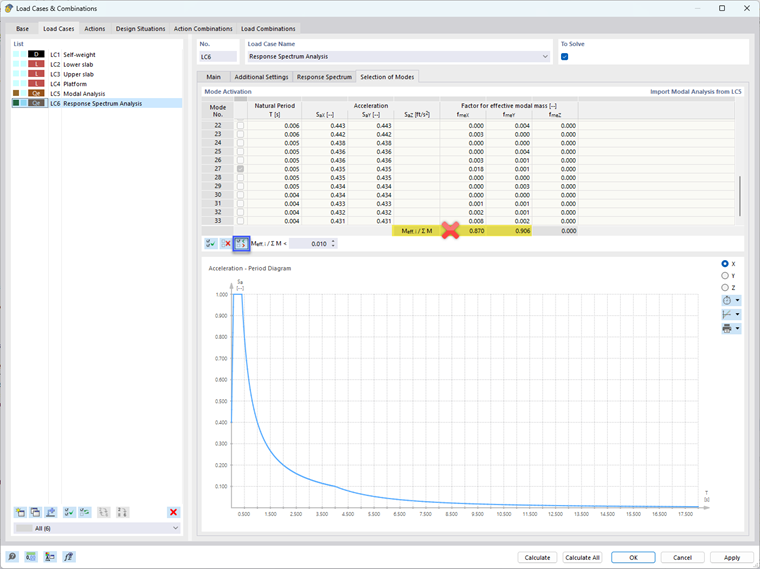Switch to the Design Situations tab

point(141,29)
